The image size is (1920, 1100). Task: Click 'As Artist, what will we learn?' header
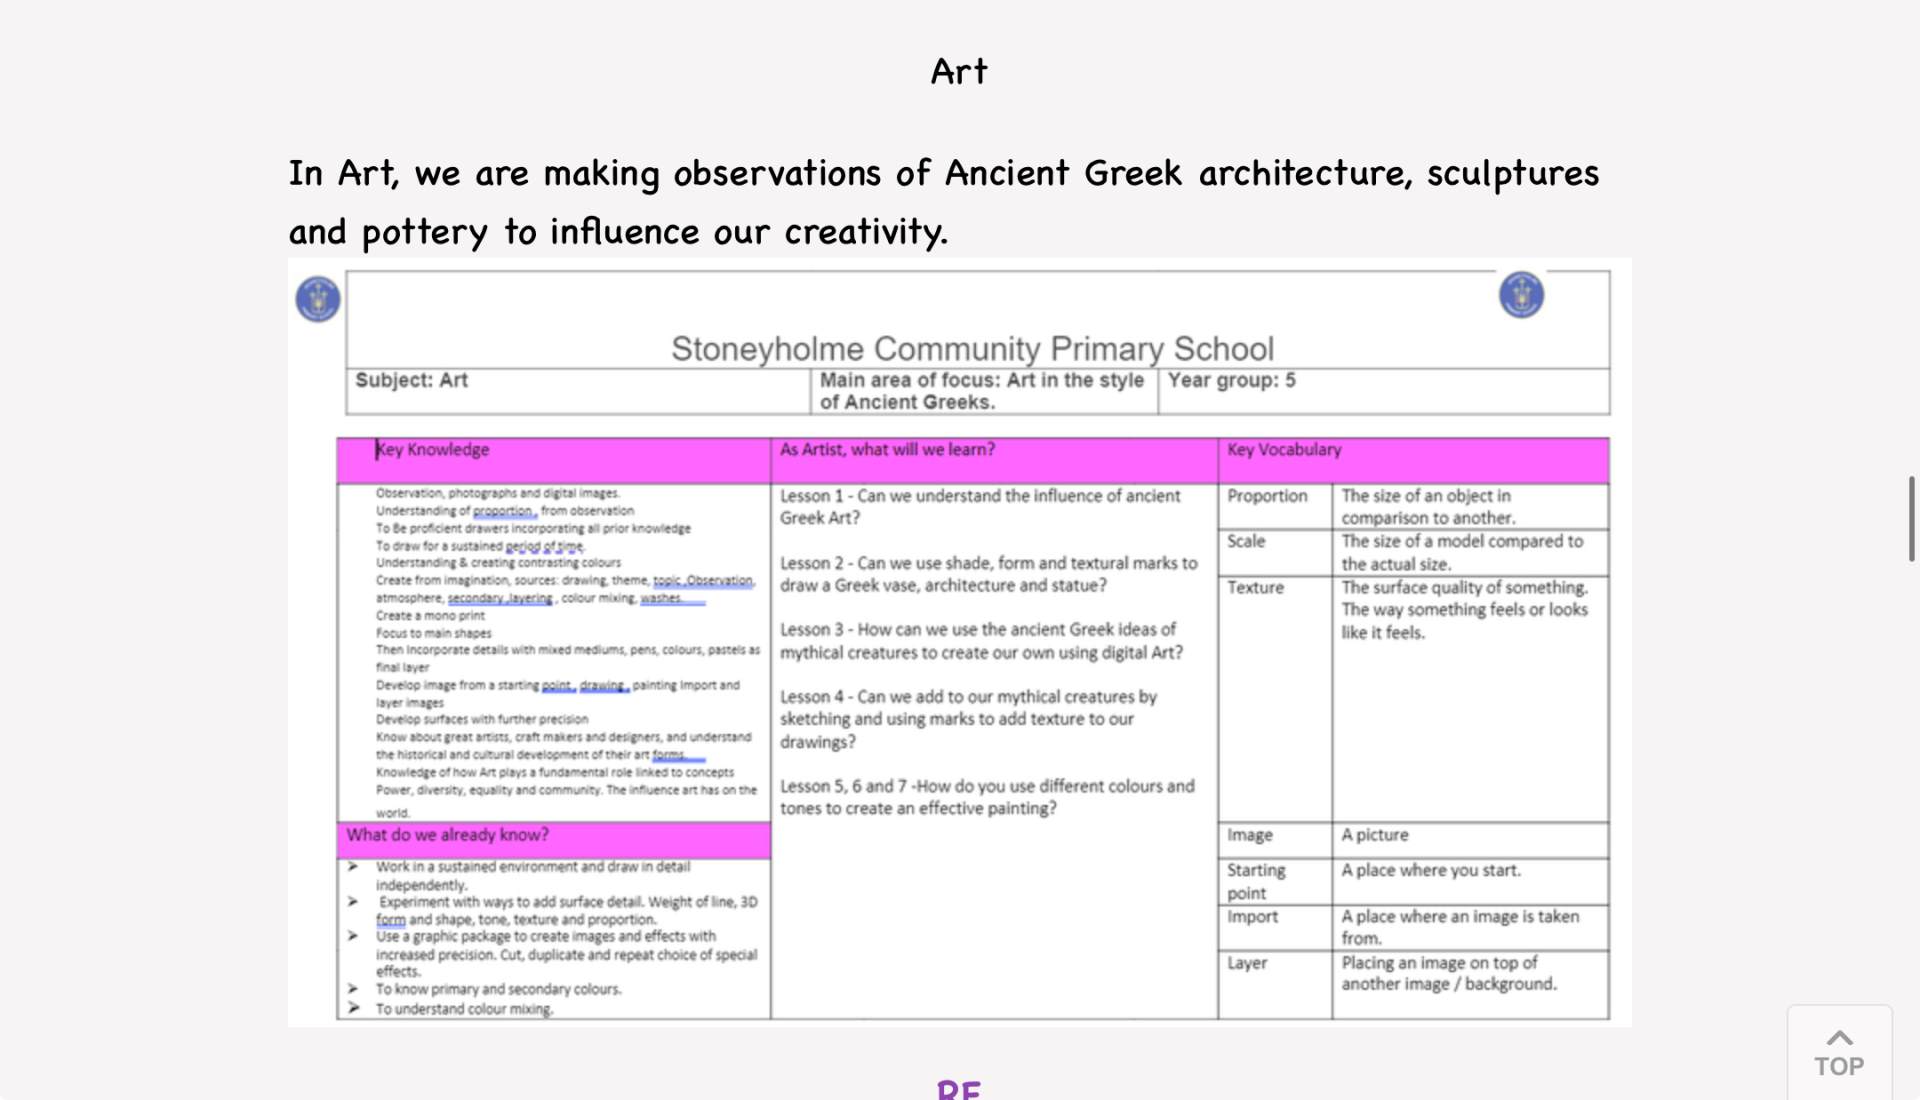tap(994, 460)
